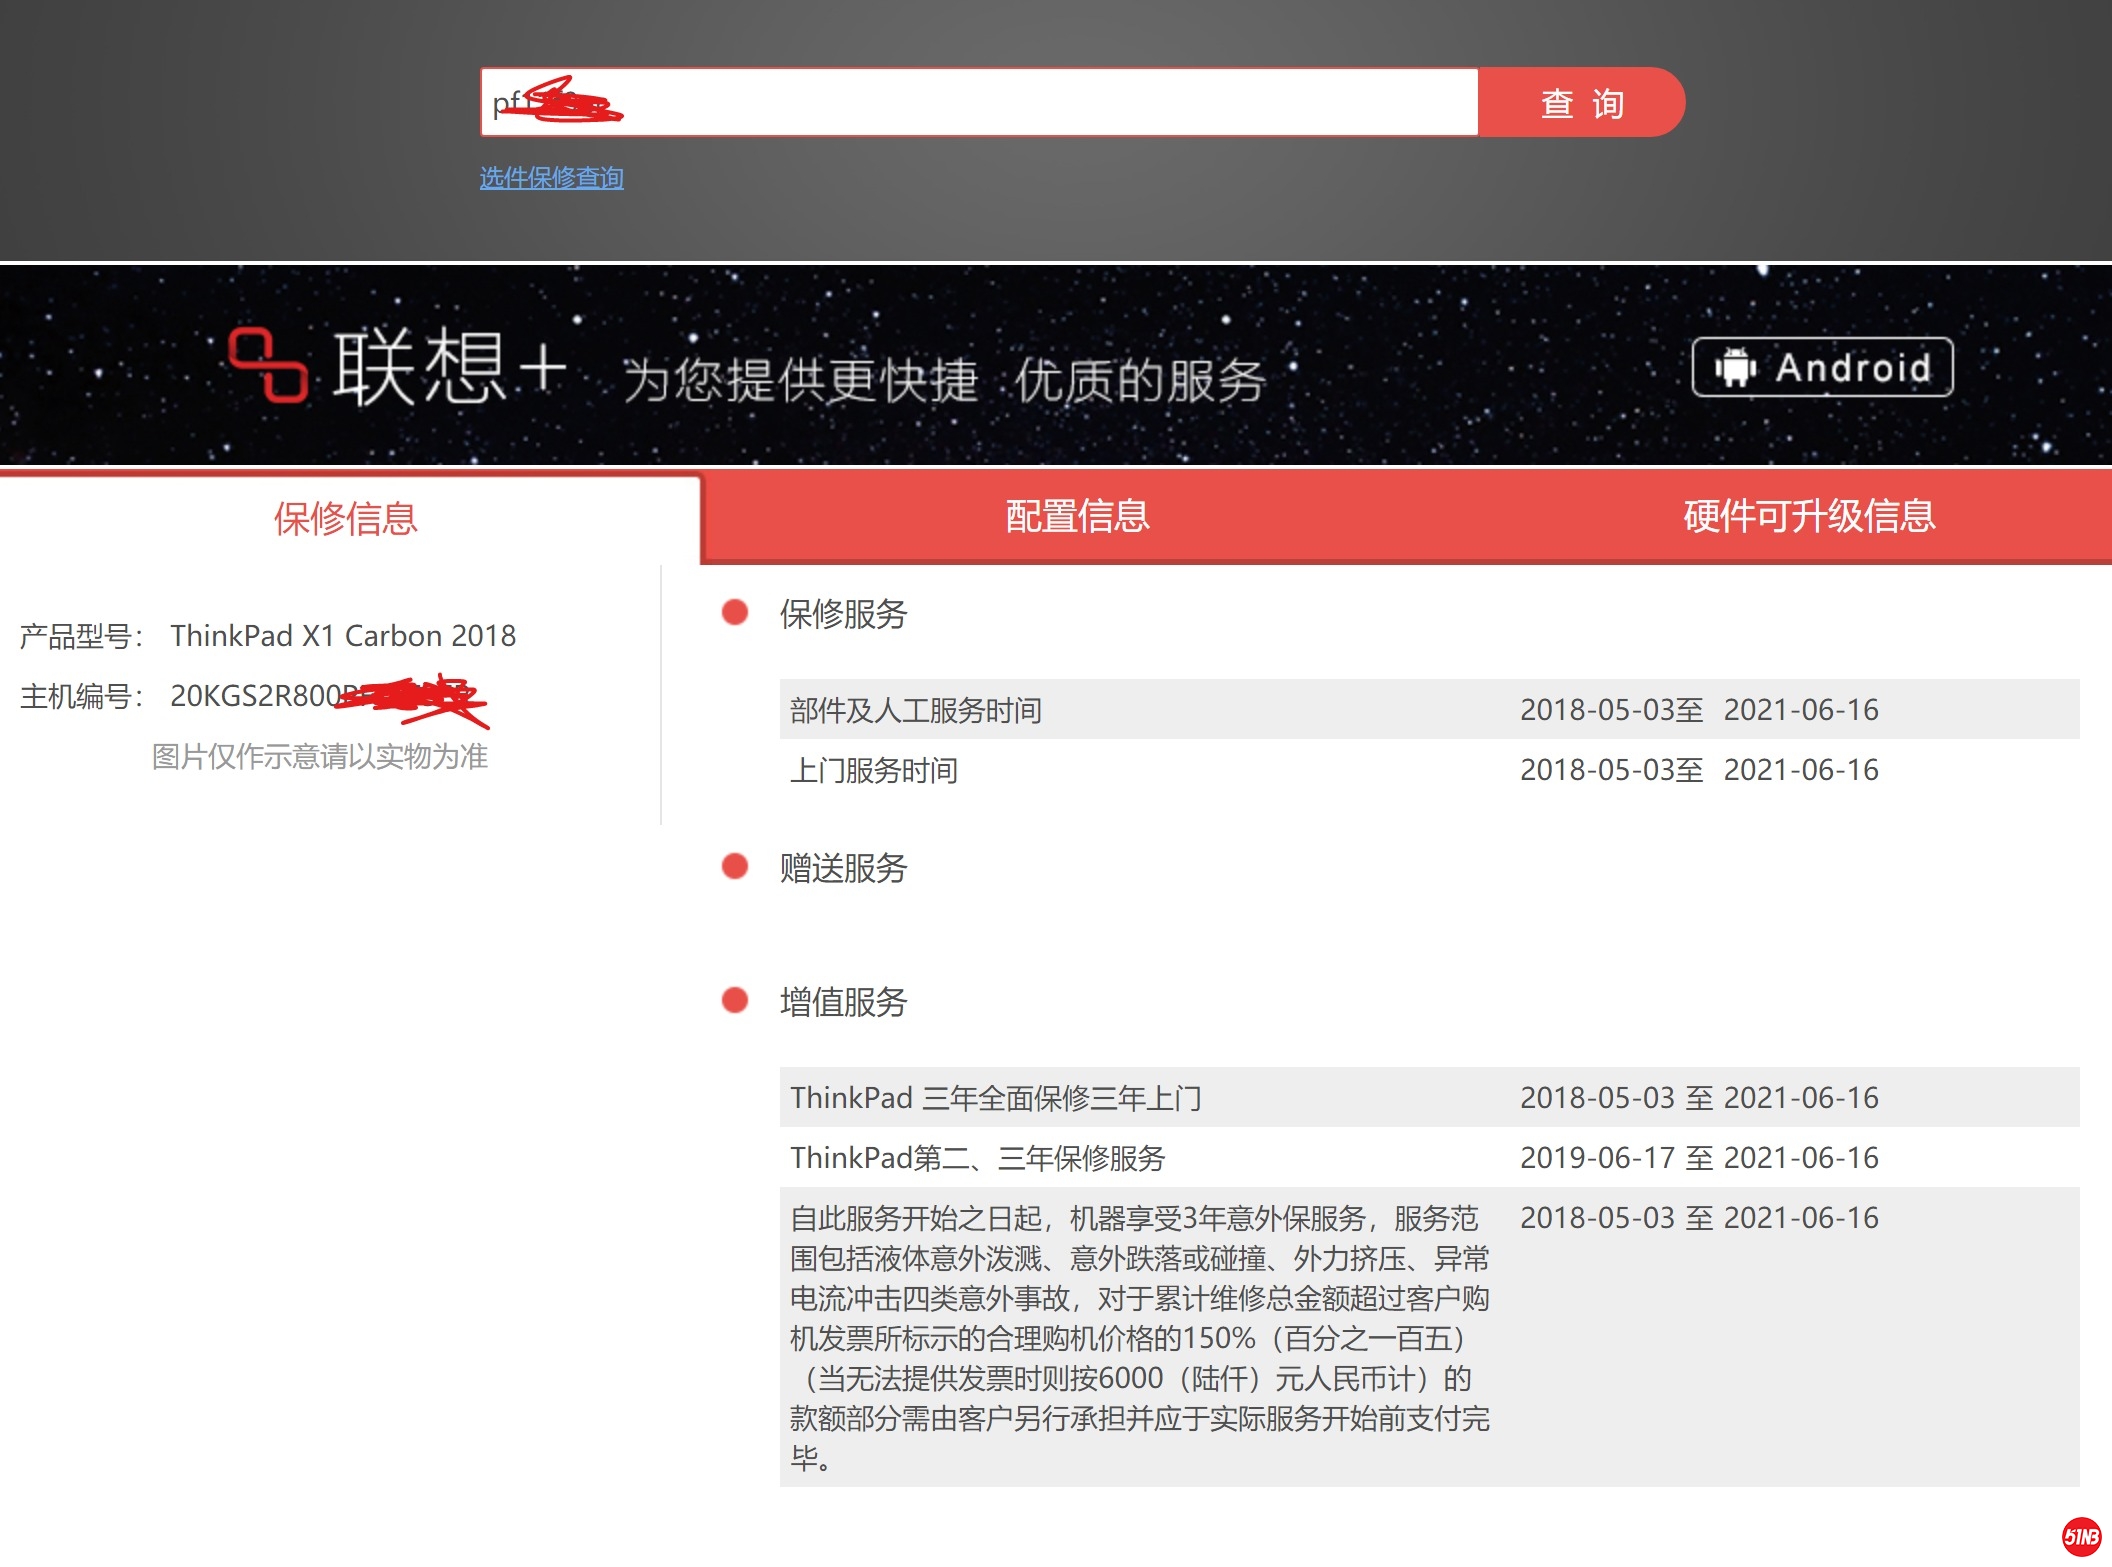Click the 上门服务时间 row
Image resolution: width=2112 pixels, height=1567 pixels.
(874, 770)
